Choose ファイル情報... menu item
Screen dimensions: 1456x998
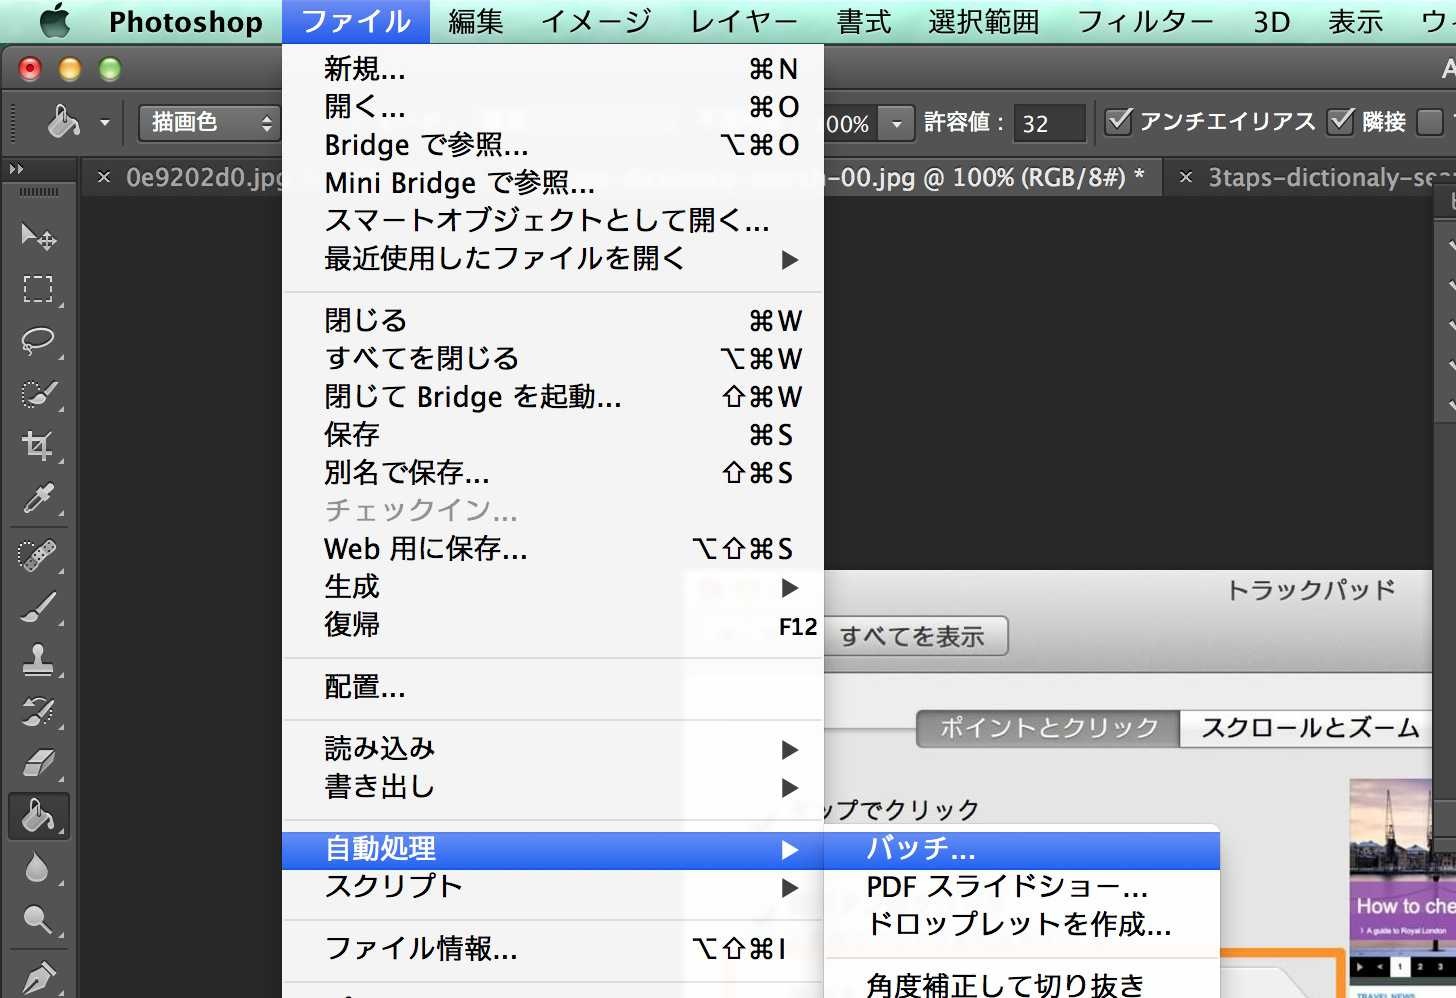(553, 949)
